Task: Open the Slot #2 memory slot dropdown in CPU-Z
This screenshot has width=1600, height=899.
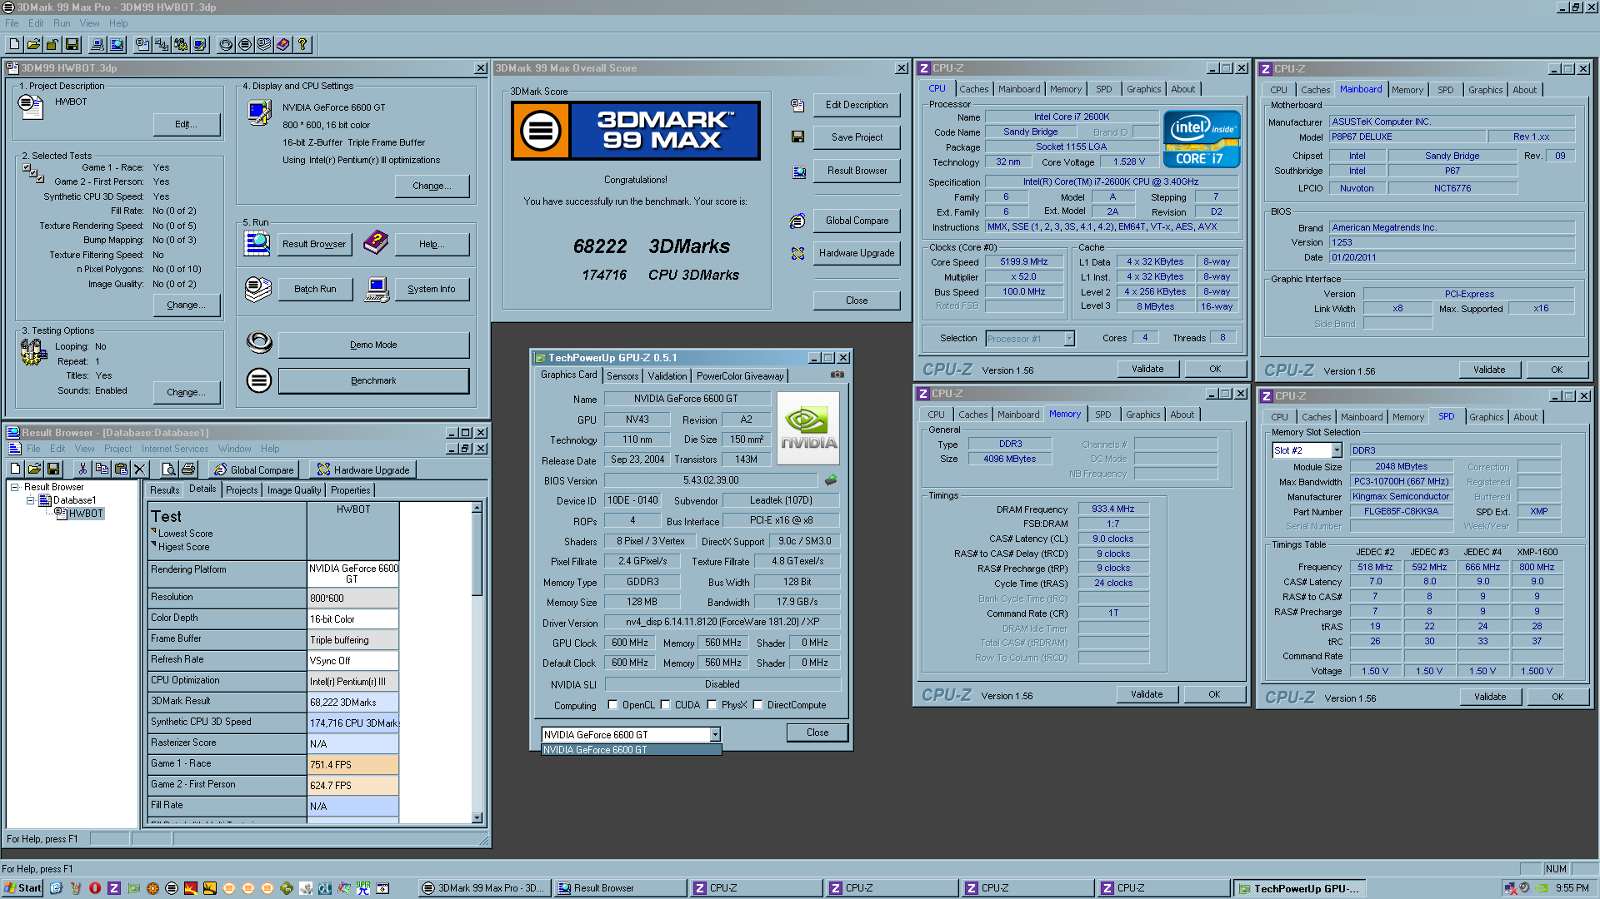Action: [x=1336, y=451]
